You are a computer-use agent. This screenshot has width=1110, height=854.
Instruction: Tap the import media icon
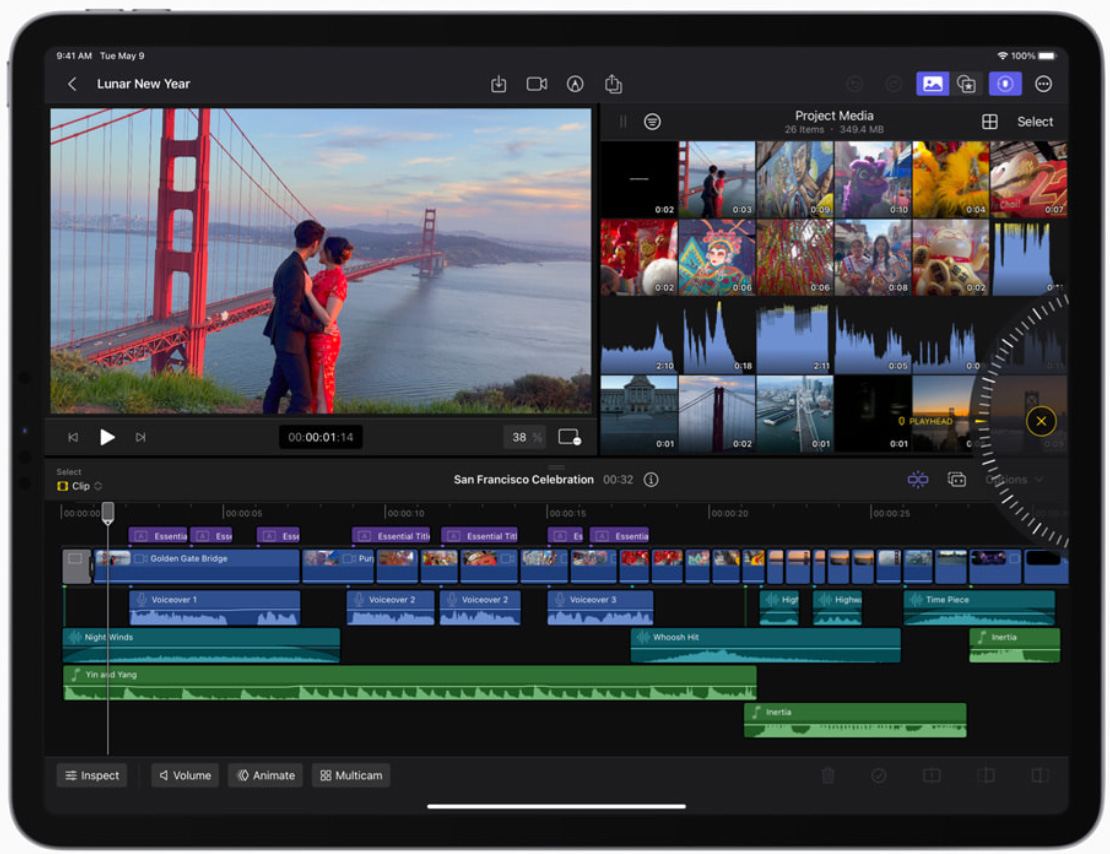point(498,85)
